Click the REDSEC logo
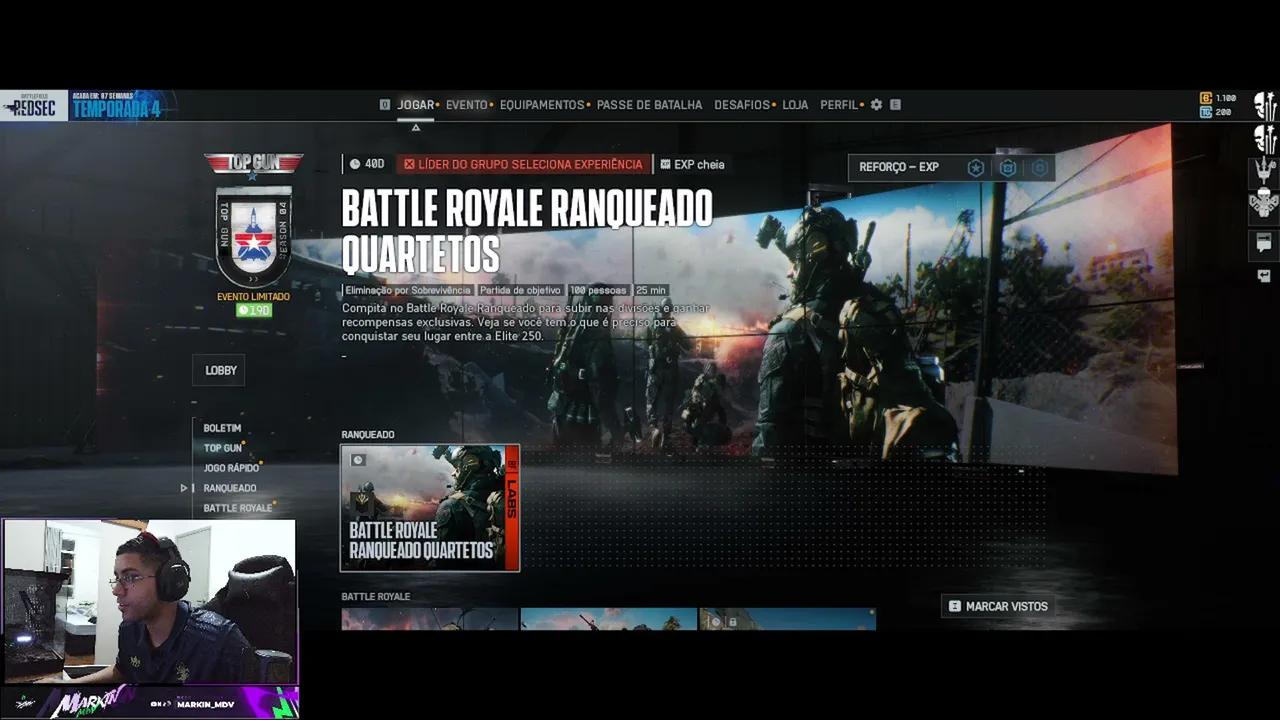1280x720 pixels. 33,106
